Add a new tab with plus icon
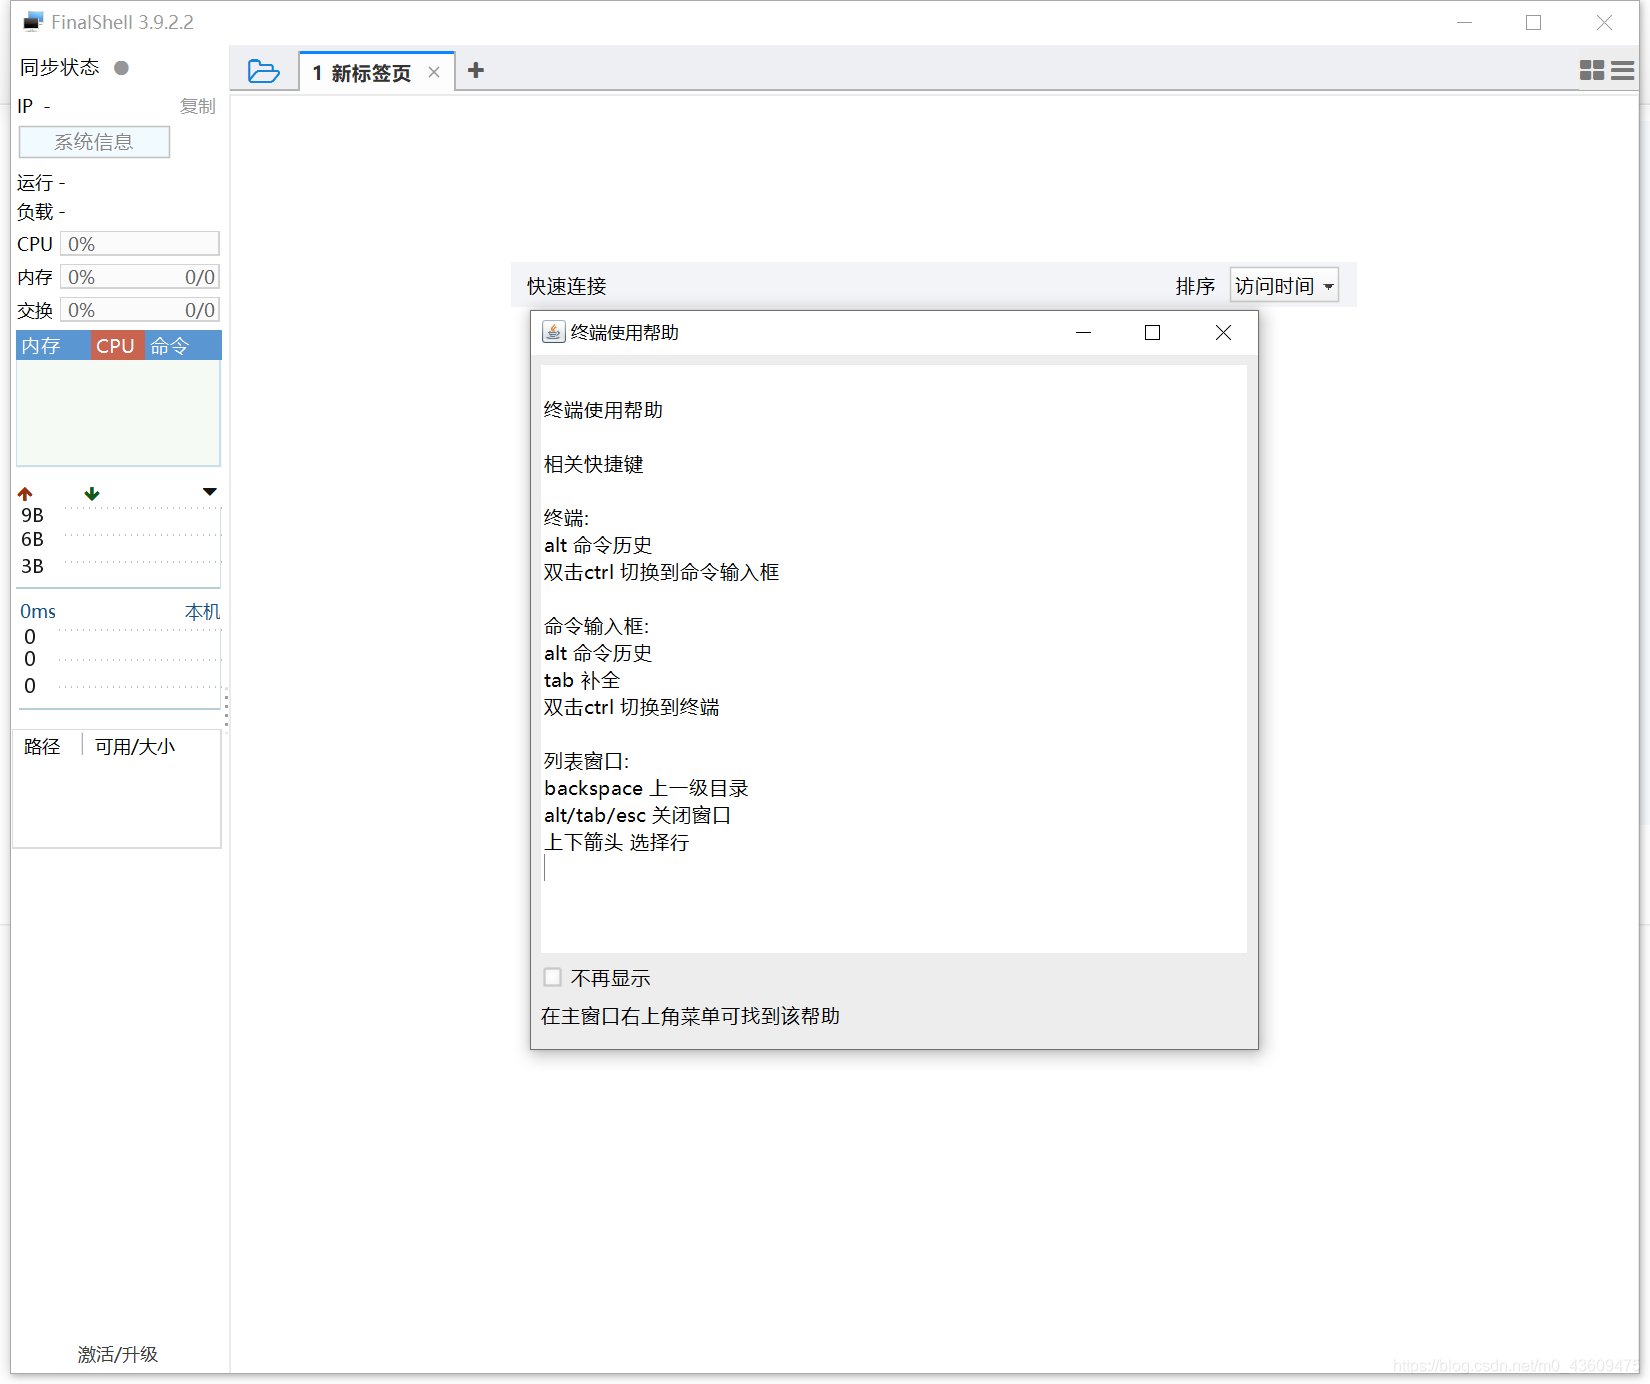Image resolution: width=1650 pixels, height=1384 pixels. tap(476, 70)
